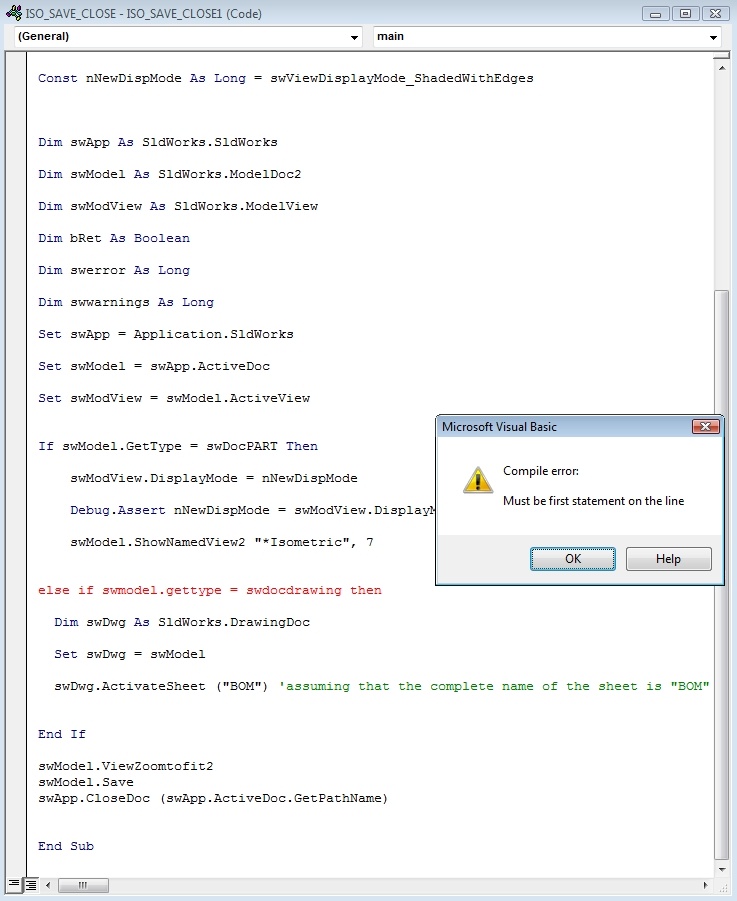Switch to Full Module View icon
The height and width of the screenshot is (901, 737).
[x=30, y=884]
